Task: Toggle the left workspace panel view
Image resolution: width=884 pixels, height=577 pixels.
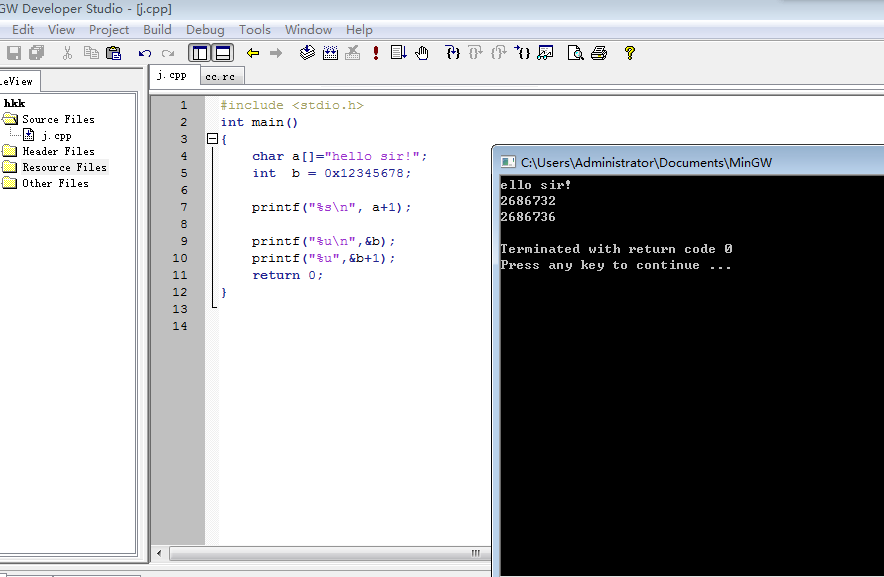Action: tap(200, 53)
